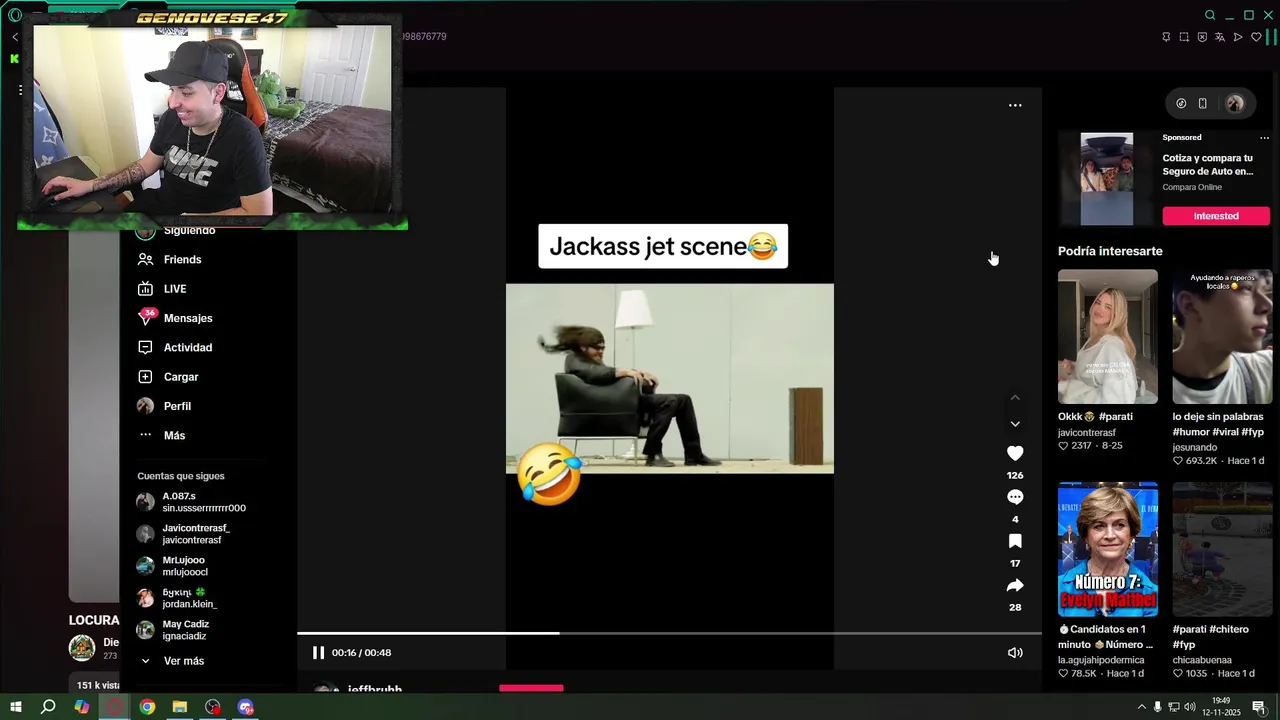
Task: Open File Explorer from the taskbar
Action: pyautogui.click(x=180, y=707)
